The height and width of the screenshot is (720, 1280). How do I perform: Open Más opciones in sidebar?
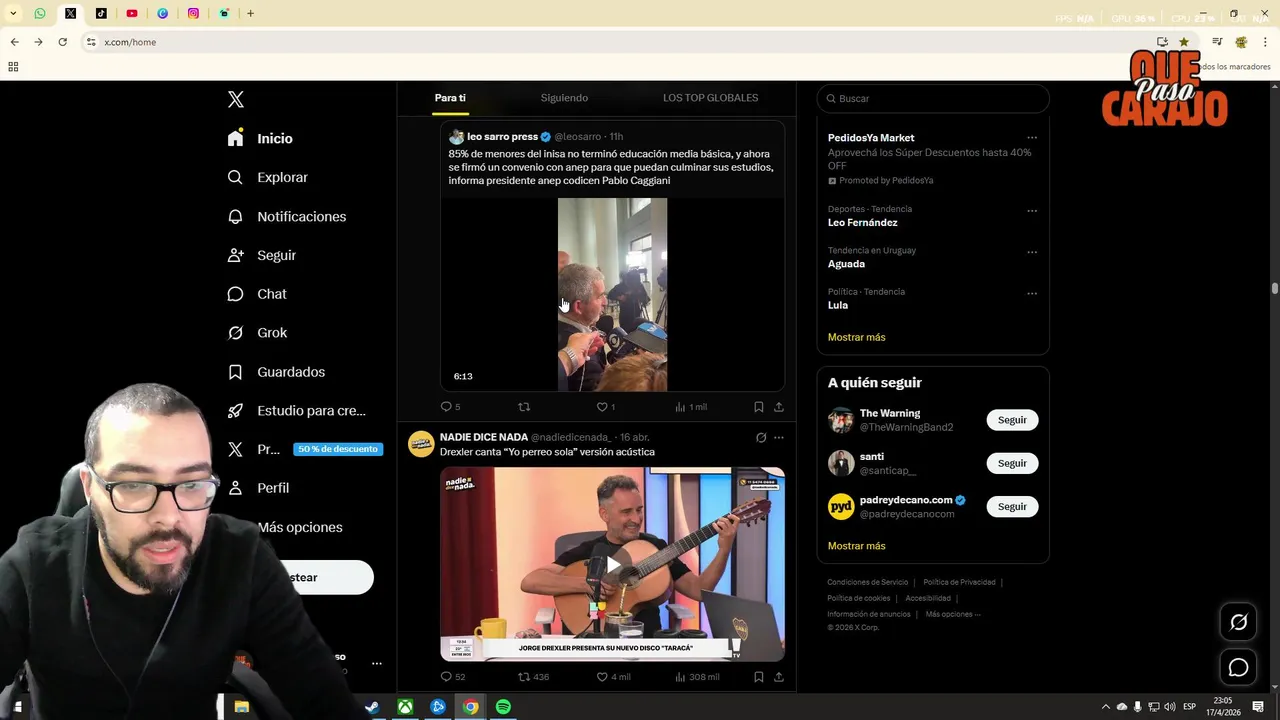(x=300, y=527)
